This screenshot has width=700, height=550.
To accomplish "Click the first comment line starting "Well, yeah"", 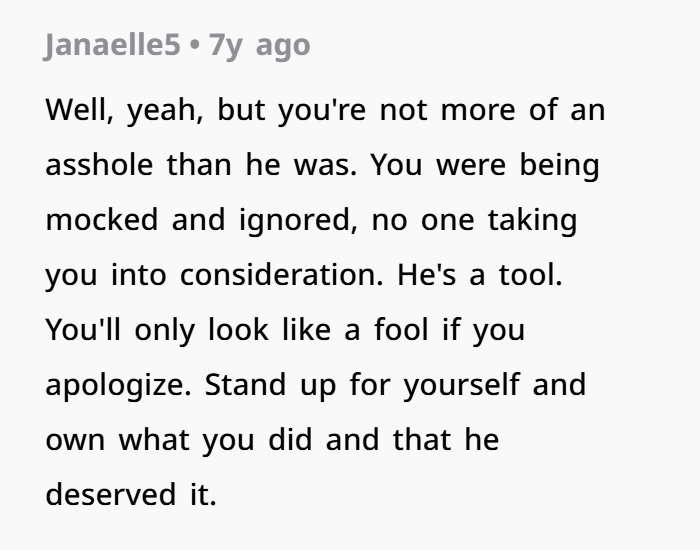I will pyautogui.click(x=325, y=110).
